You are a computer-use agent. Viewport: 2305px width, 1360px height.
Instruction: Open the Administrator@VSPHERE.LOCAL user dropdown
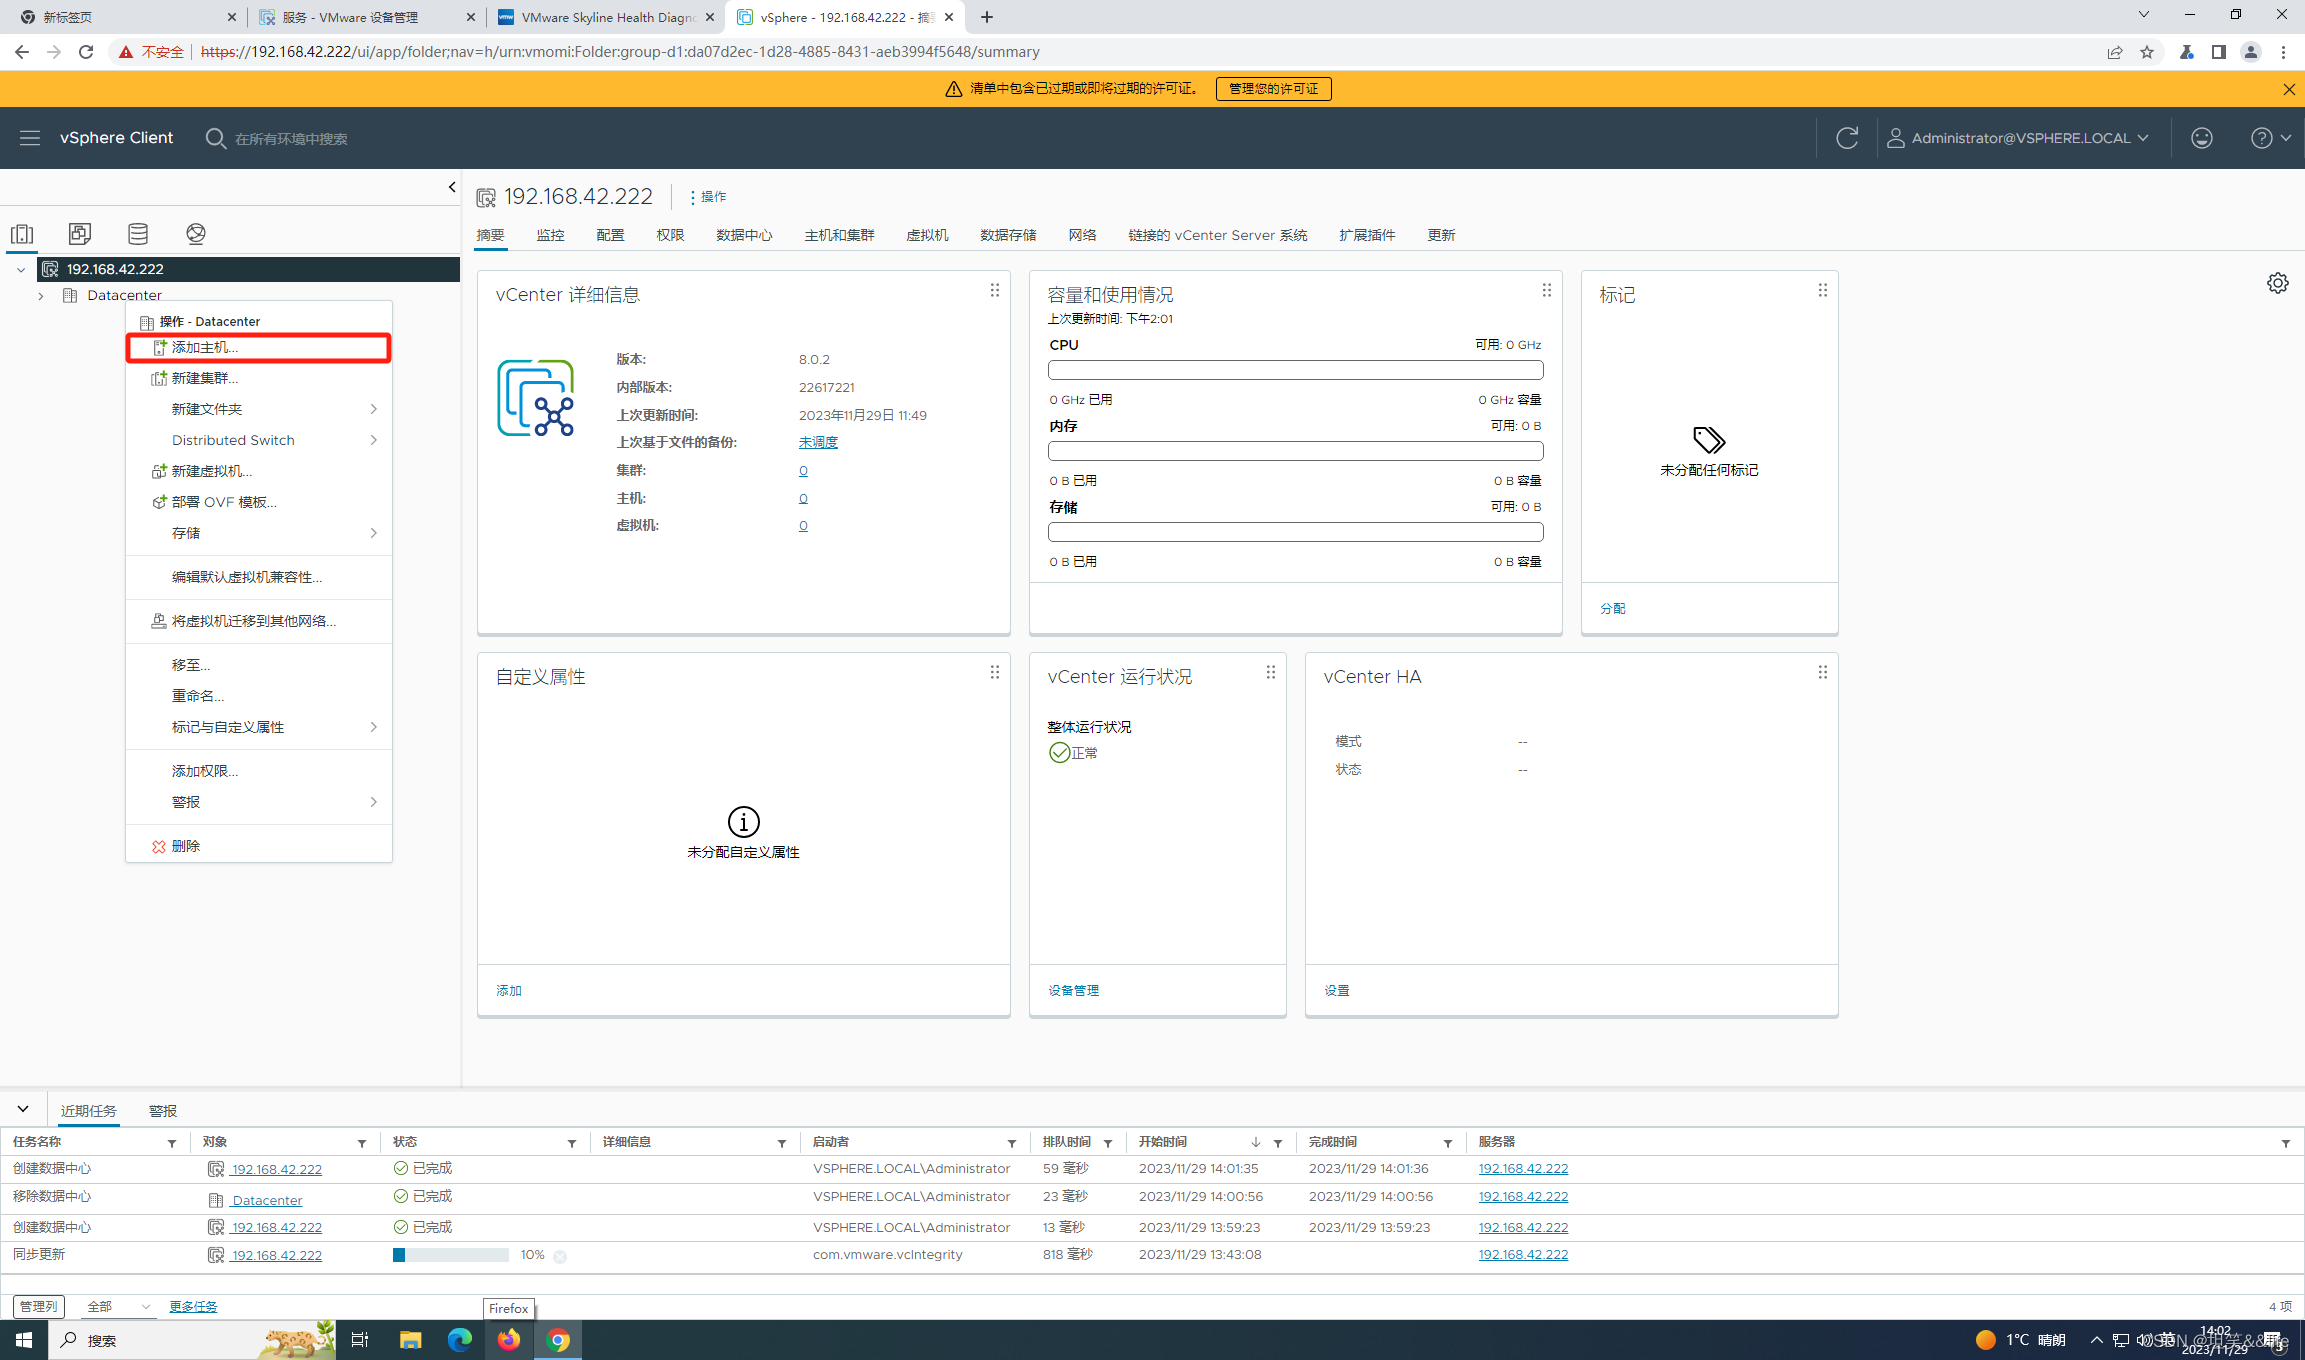(x=2018, y=138)
